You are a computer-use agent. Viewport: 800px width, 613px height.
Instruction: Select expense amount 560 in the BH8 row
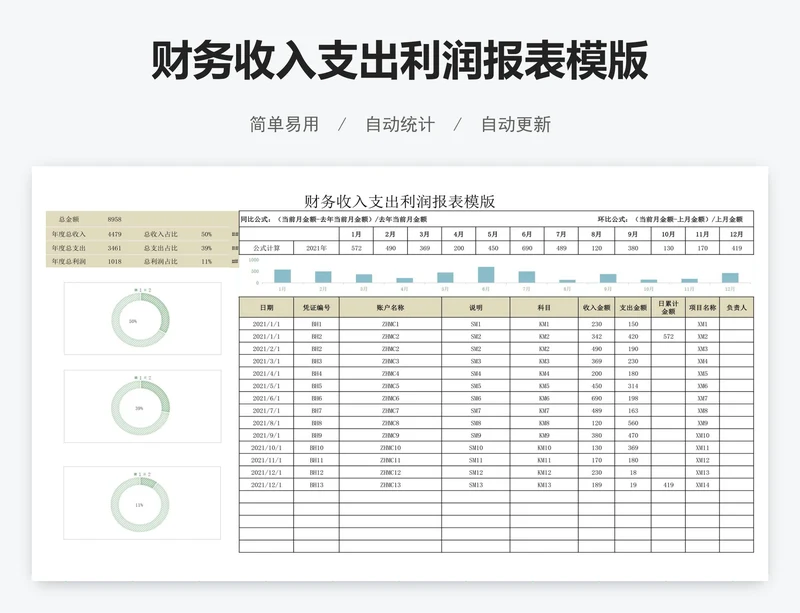(633, 423)
